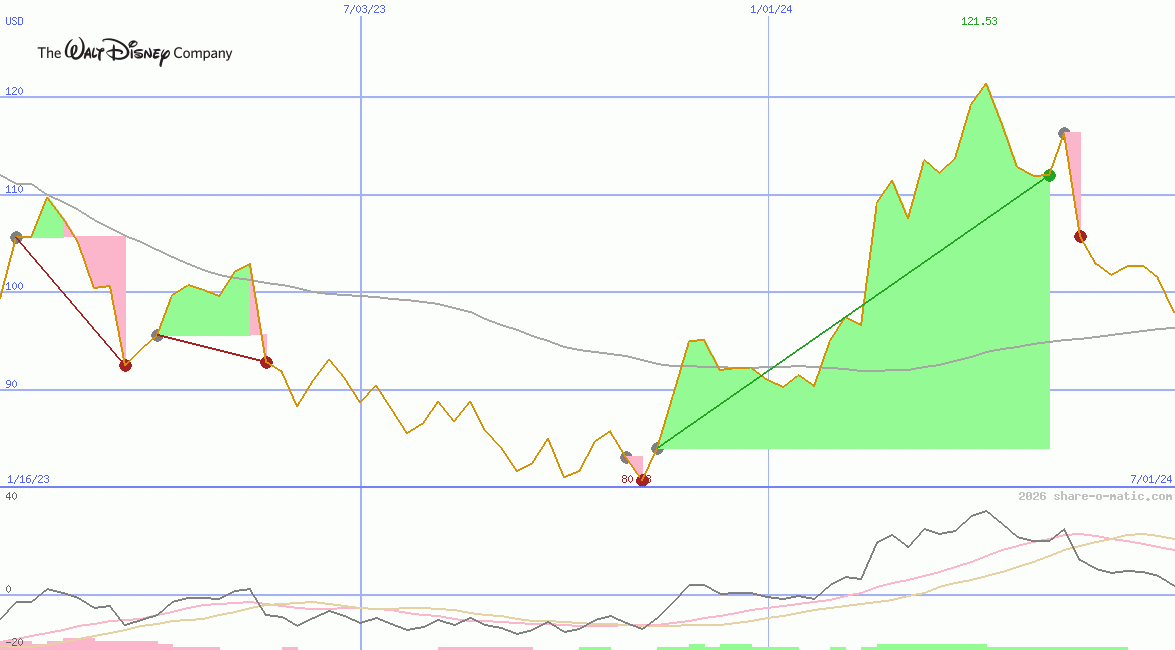Screen dimensions: 1175x650
Task: Select the 7/03/23 date label
Action: [x=364, y=9]
